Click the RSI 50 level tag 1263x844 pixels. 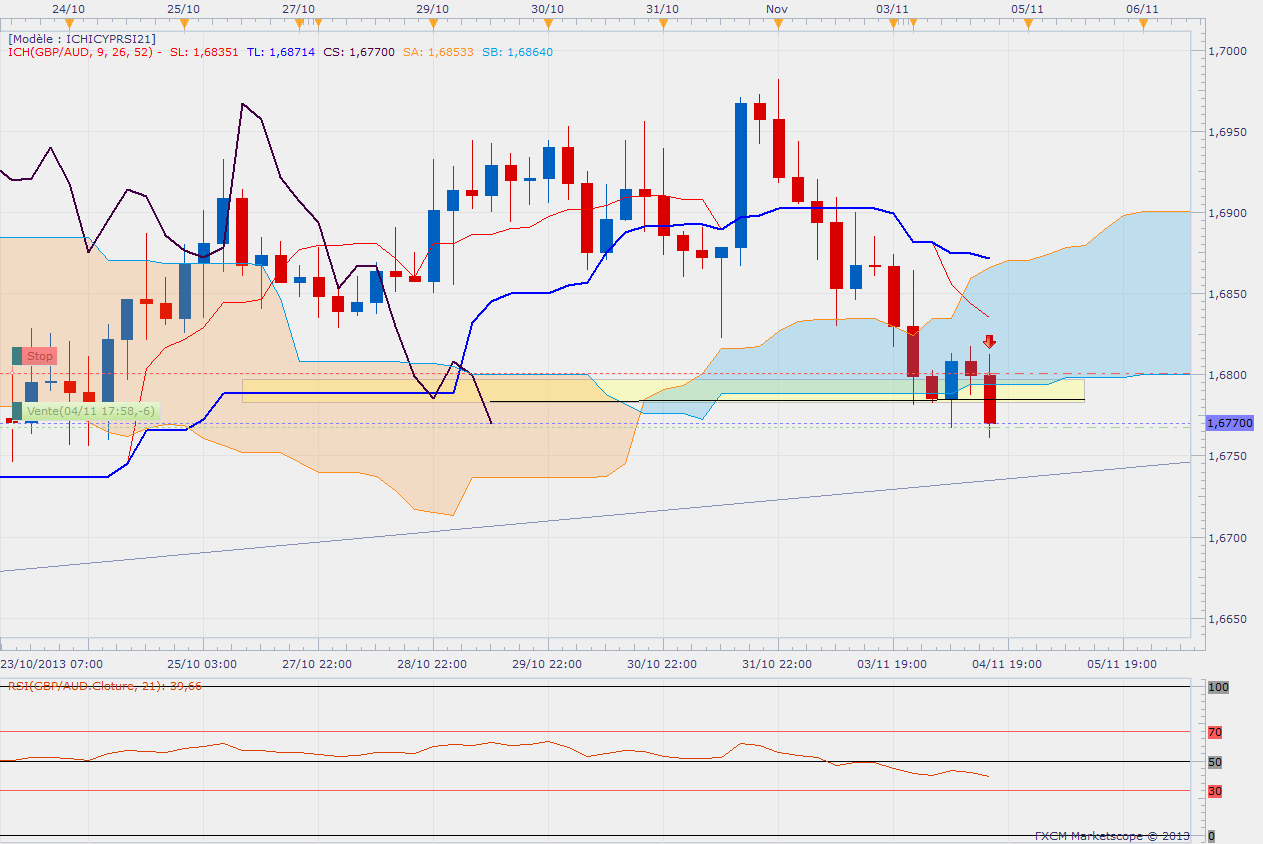click(1215, 762)
